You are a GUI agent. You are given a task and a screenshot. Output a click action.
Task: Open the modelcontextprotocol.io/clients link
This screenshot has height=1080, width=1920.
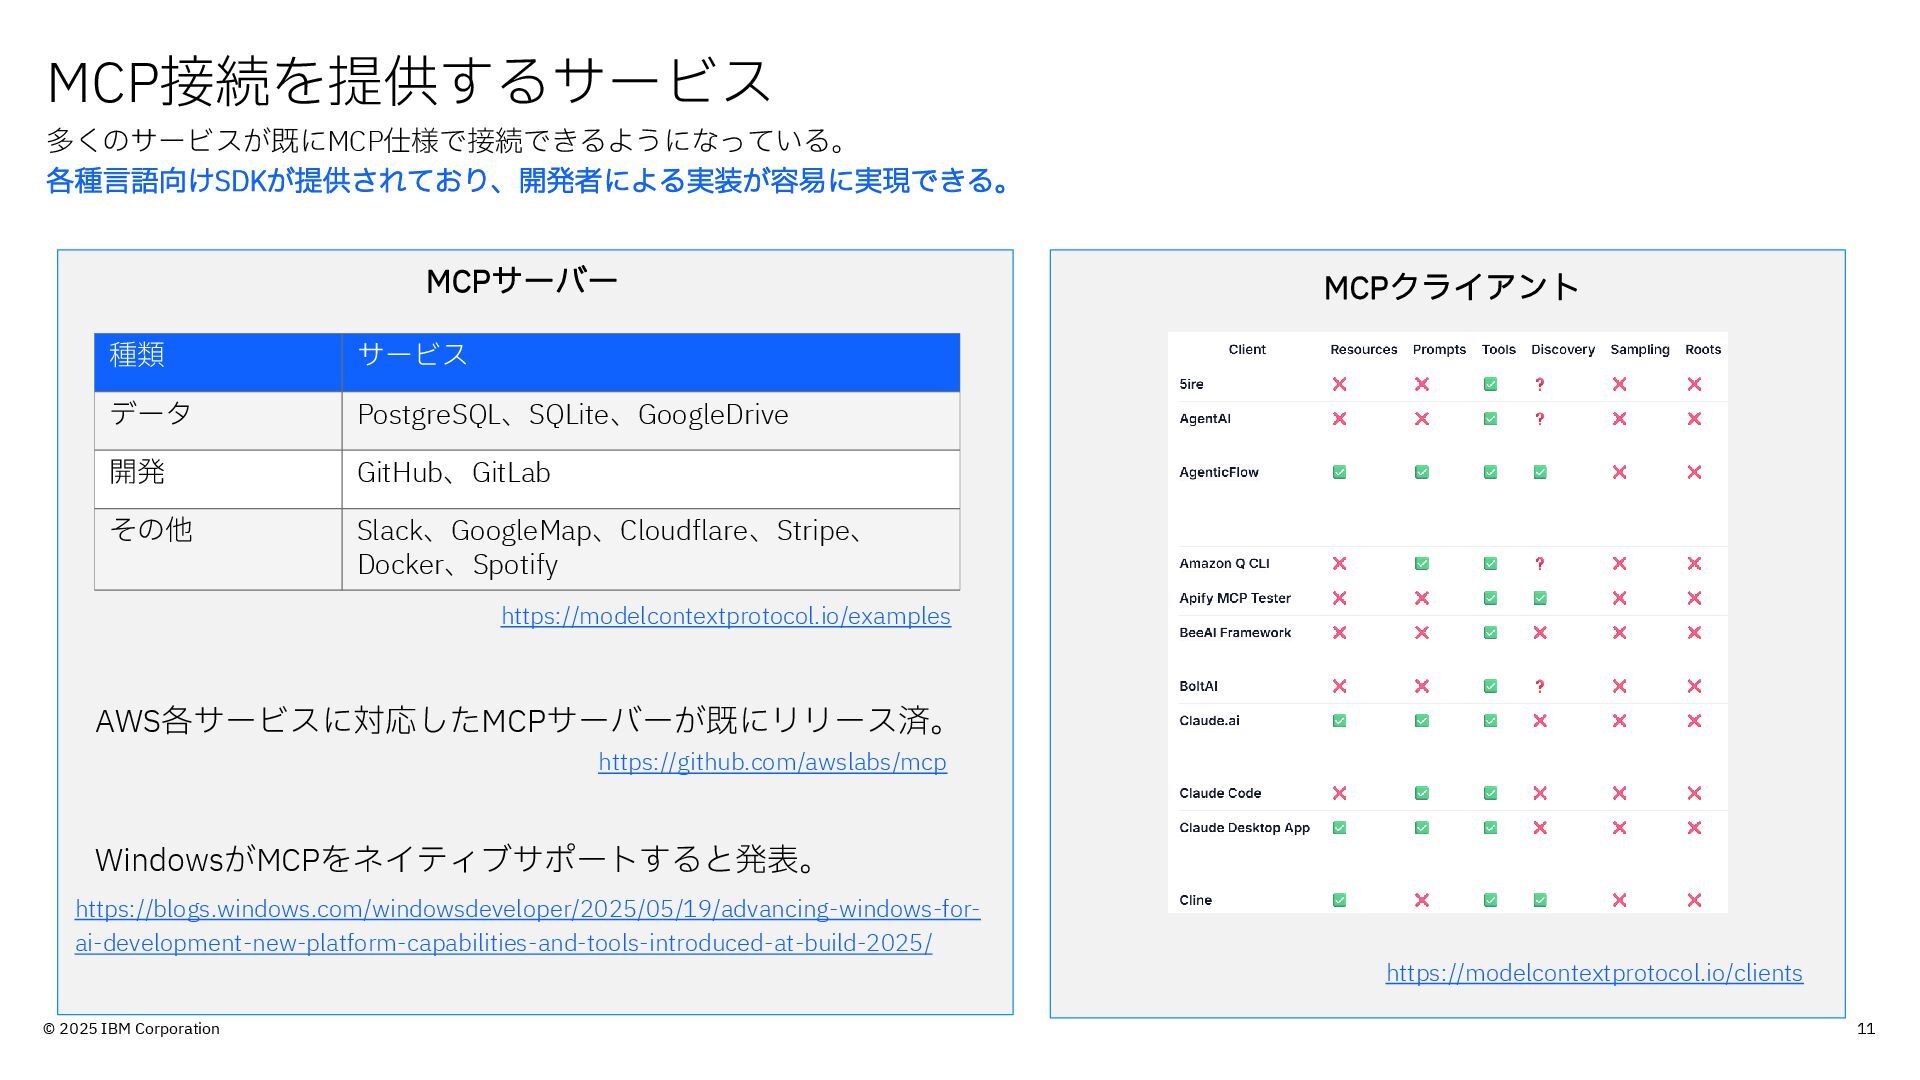pos(1594,973)
